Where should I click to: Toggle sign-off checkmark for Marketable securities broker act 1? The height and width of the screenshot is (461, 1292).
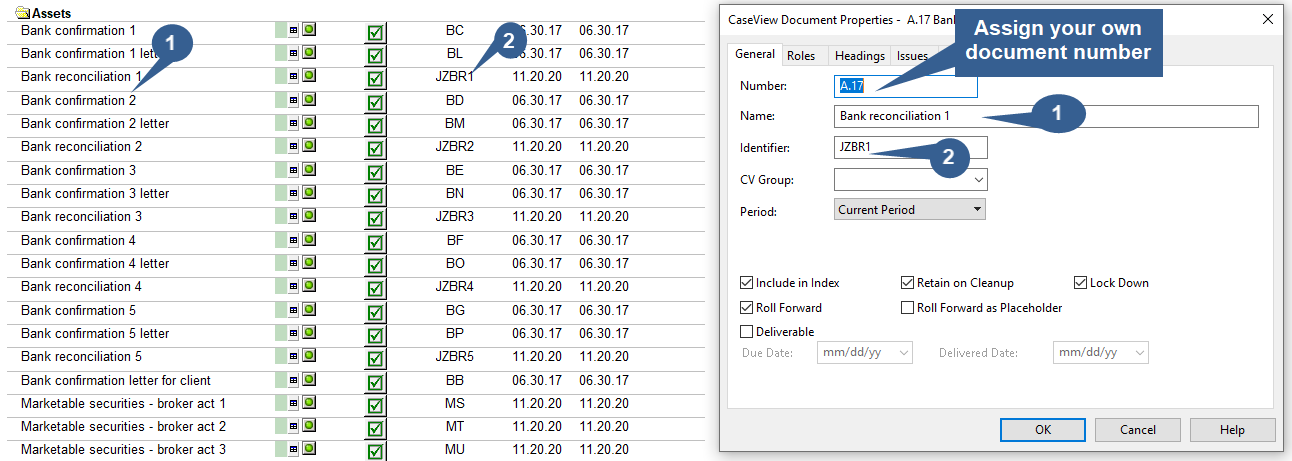coord(375,405)
